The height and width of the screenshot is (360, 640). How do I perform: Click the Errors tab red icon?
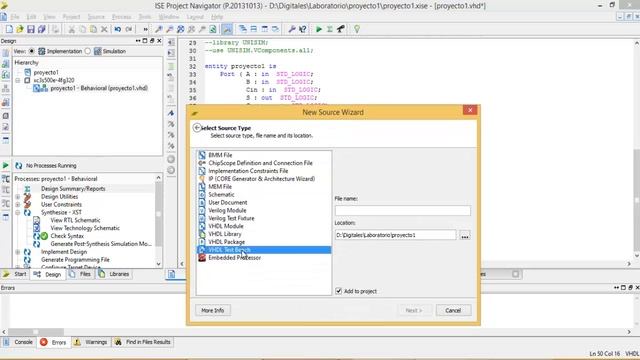pos(44,342)
